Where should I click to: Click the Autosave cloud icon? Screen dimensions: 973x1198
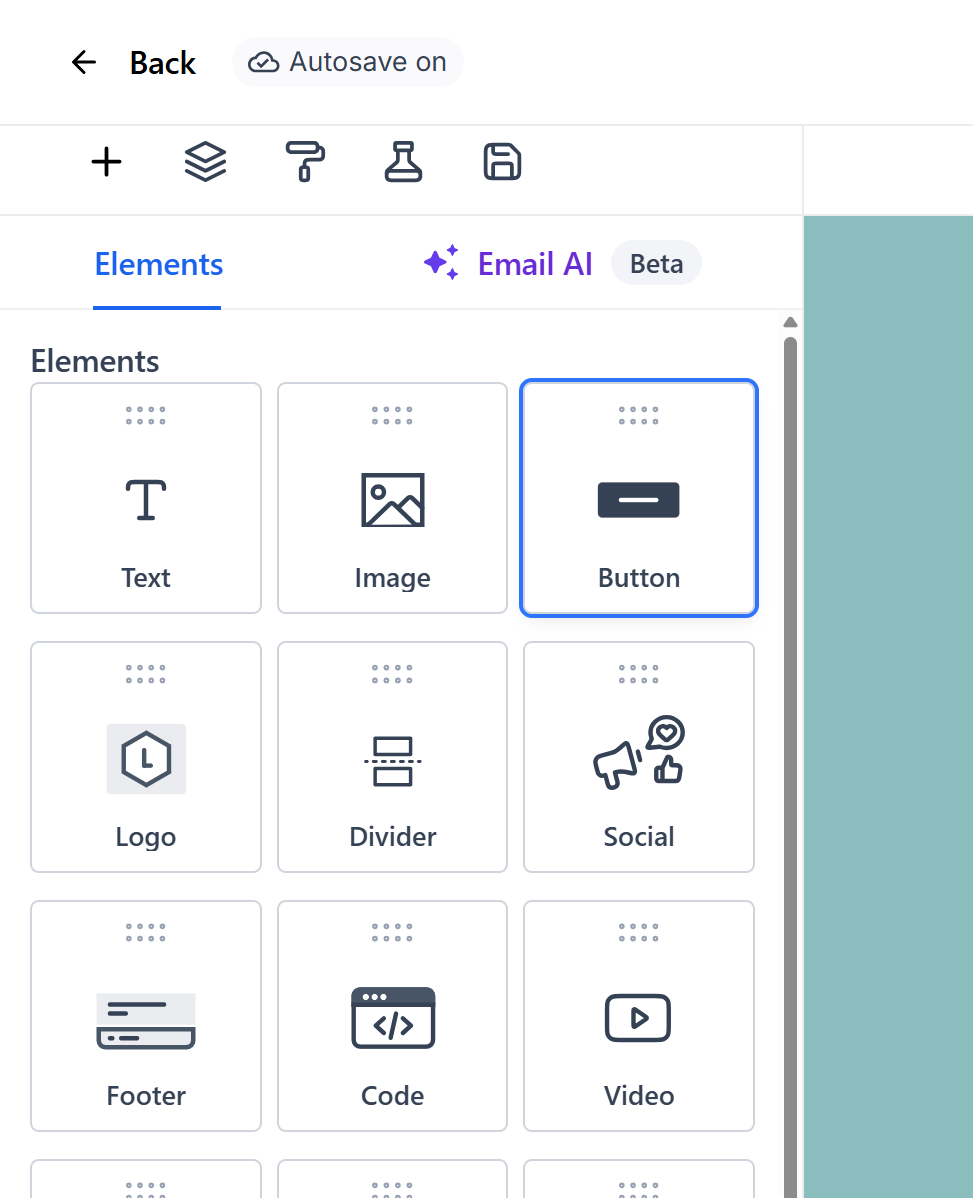click(262, 61)
